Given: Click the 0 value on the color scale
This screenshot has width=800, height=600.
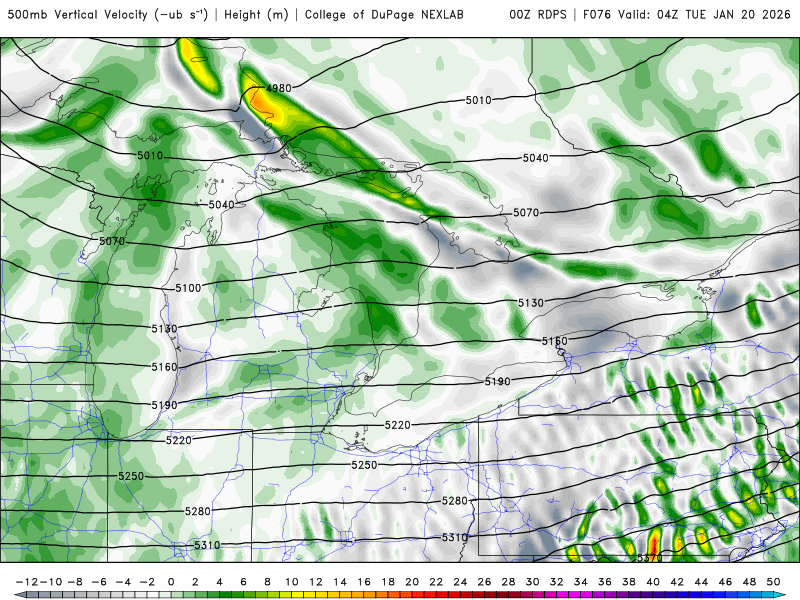Looking at the screenshot, I should coord(171,582).
